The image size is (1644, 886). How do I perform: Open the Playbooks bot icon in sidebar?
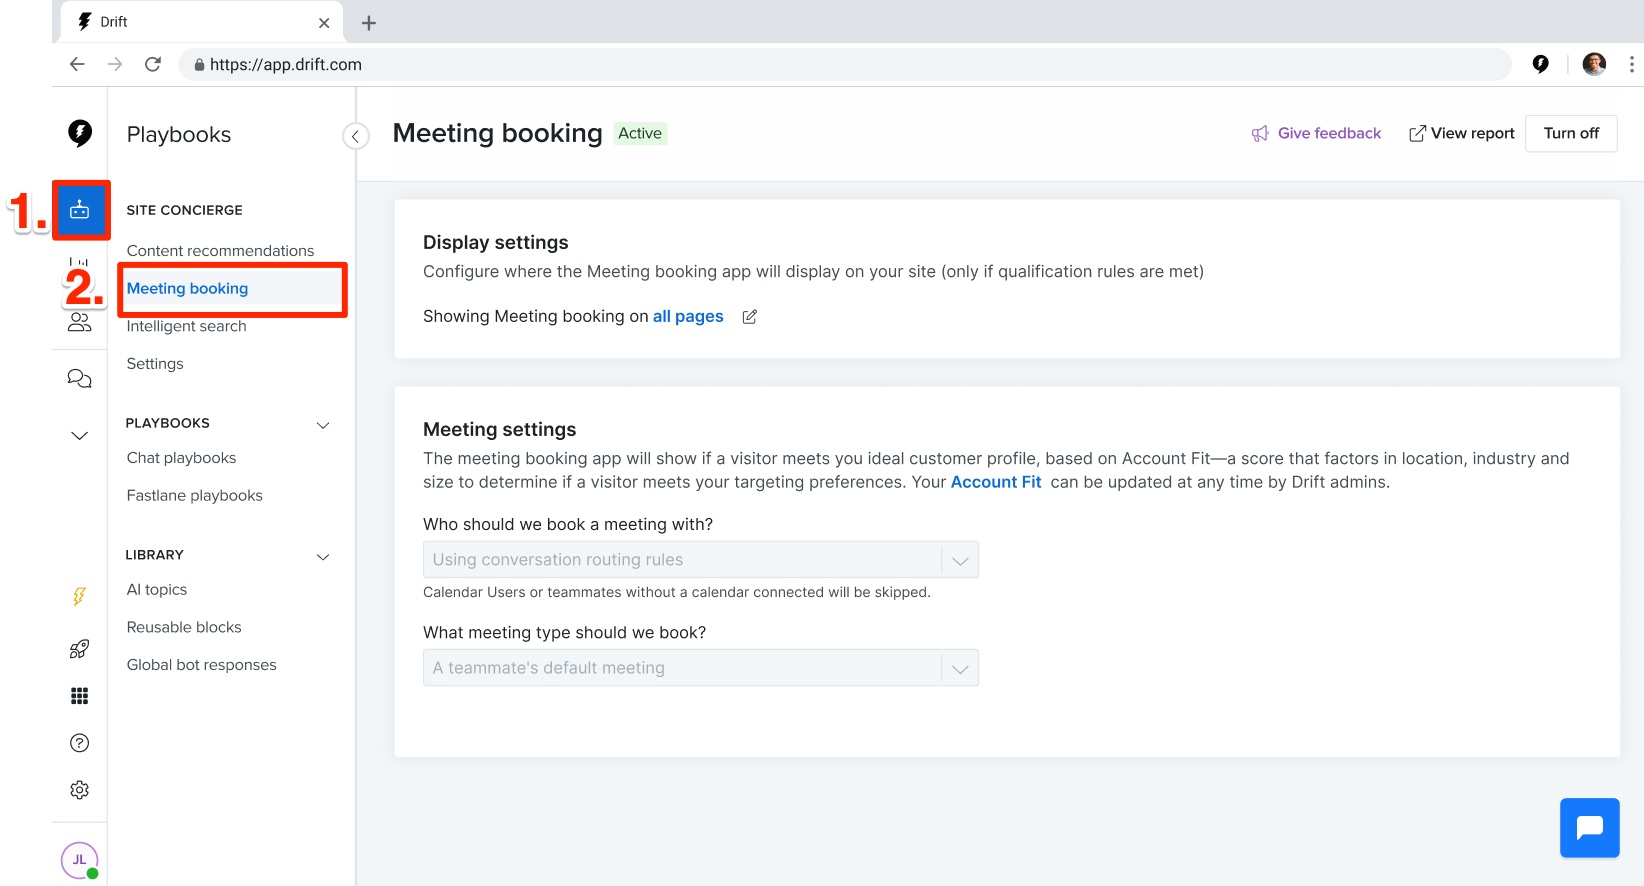coord(80,210)
